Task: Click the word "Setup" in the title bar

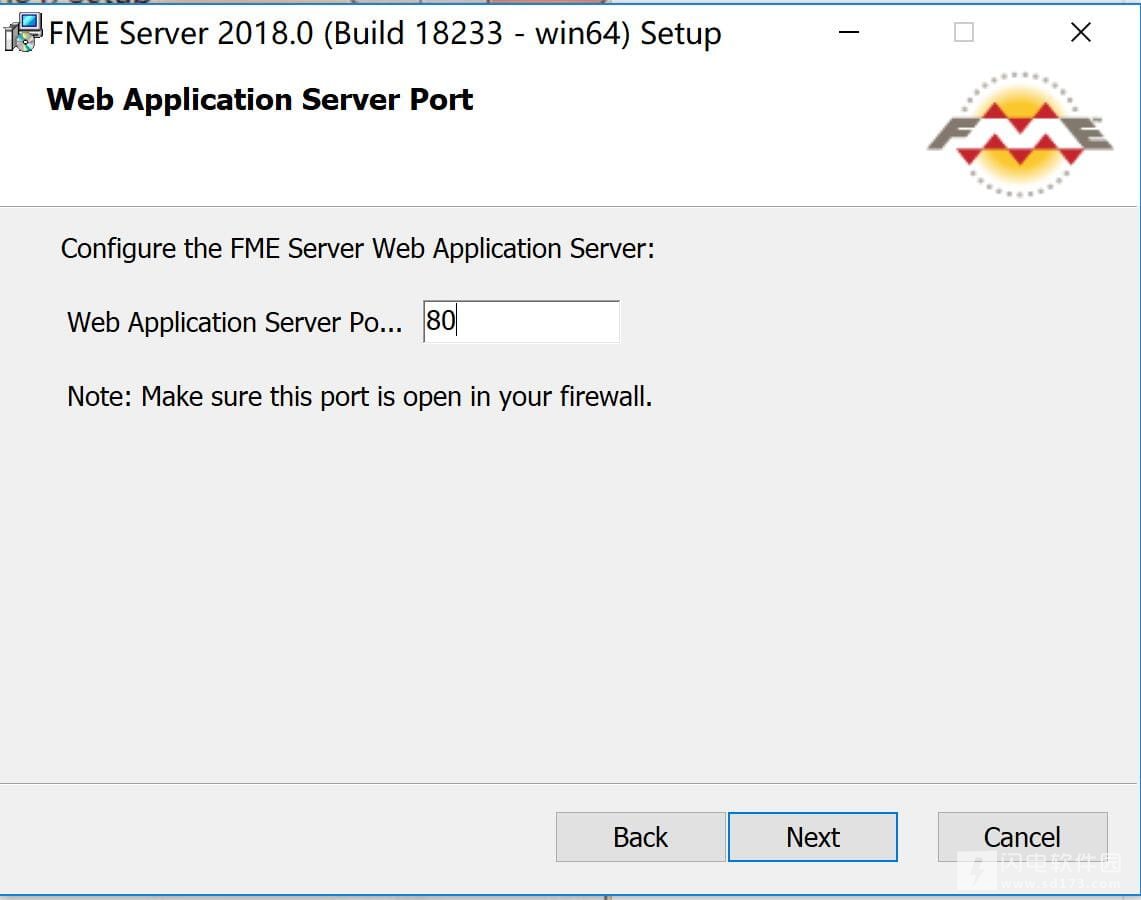Action: (x=680, y=33)
